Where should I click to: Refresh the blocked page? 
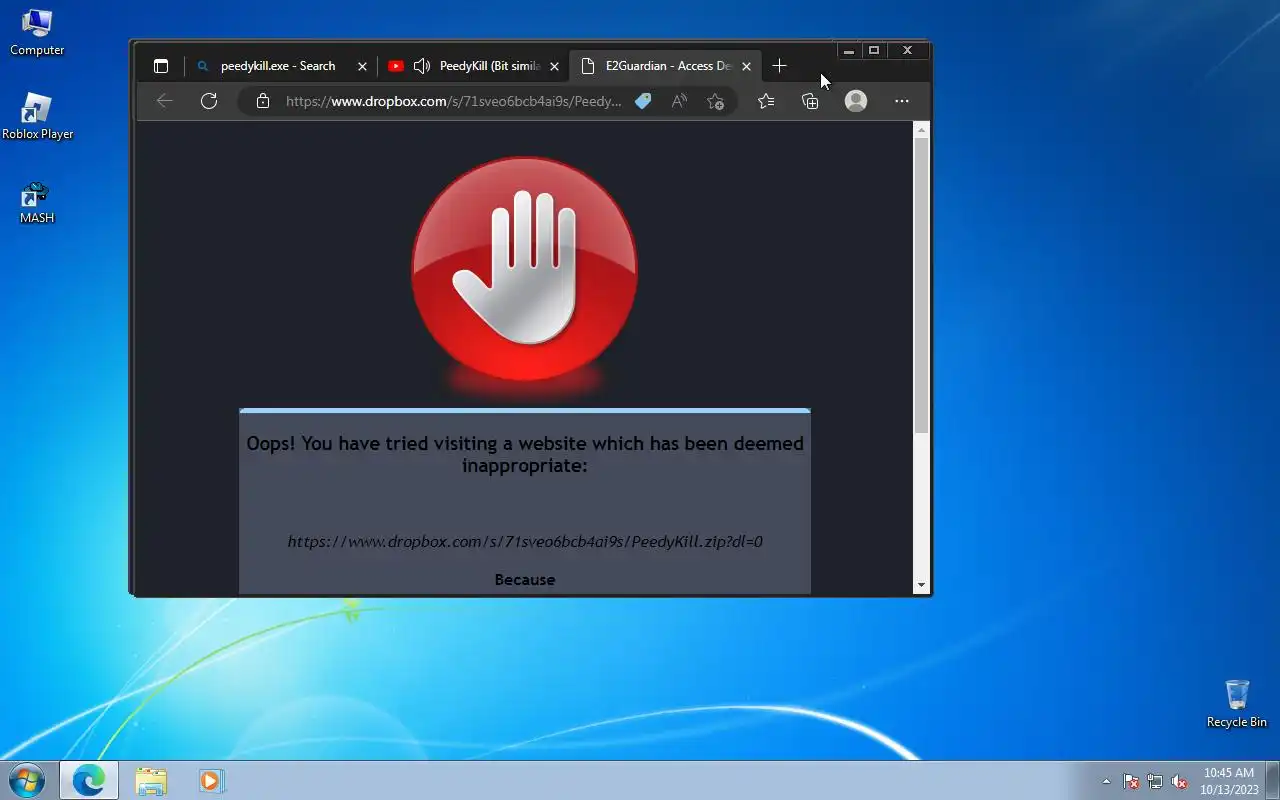coord(209,101)
